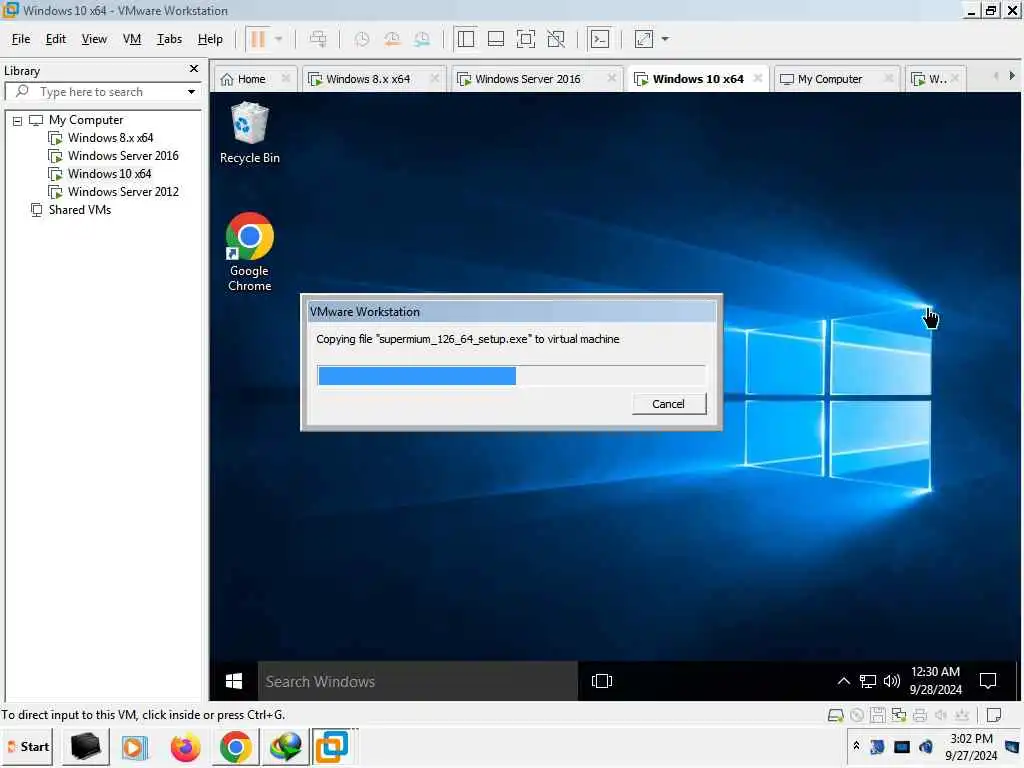Viewport: 1024px width, 768px height.
Task: Click the Stretch Guest display icon
Action: coord(644,39)
